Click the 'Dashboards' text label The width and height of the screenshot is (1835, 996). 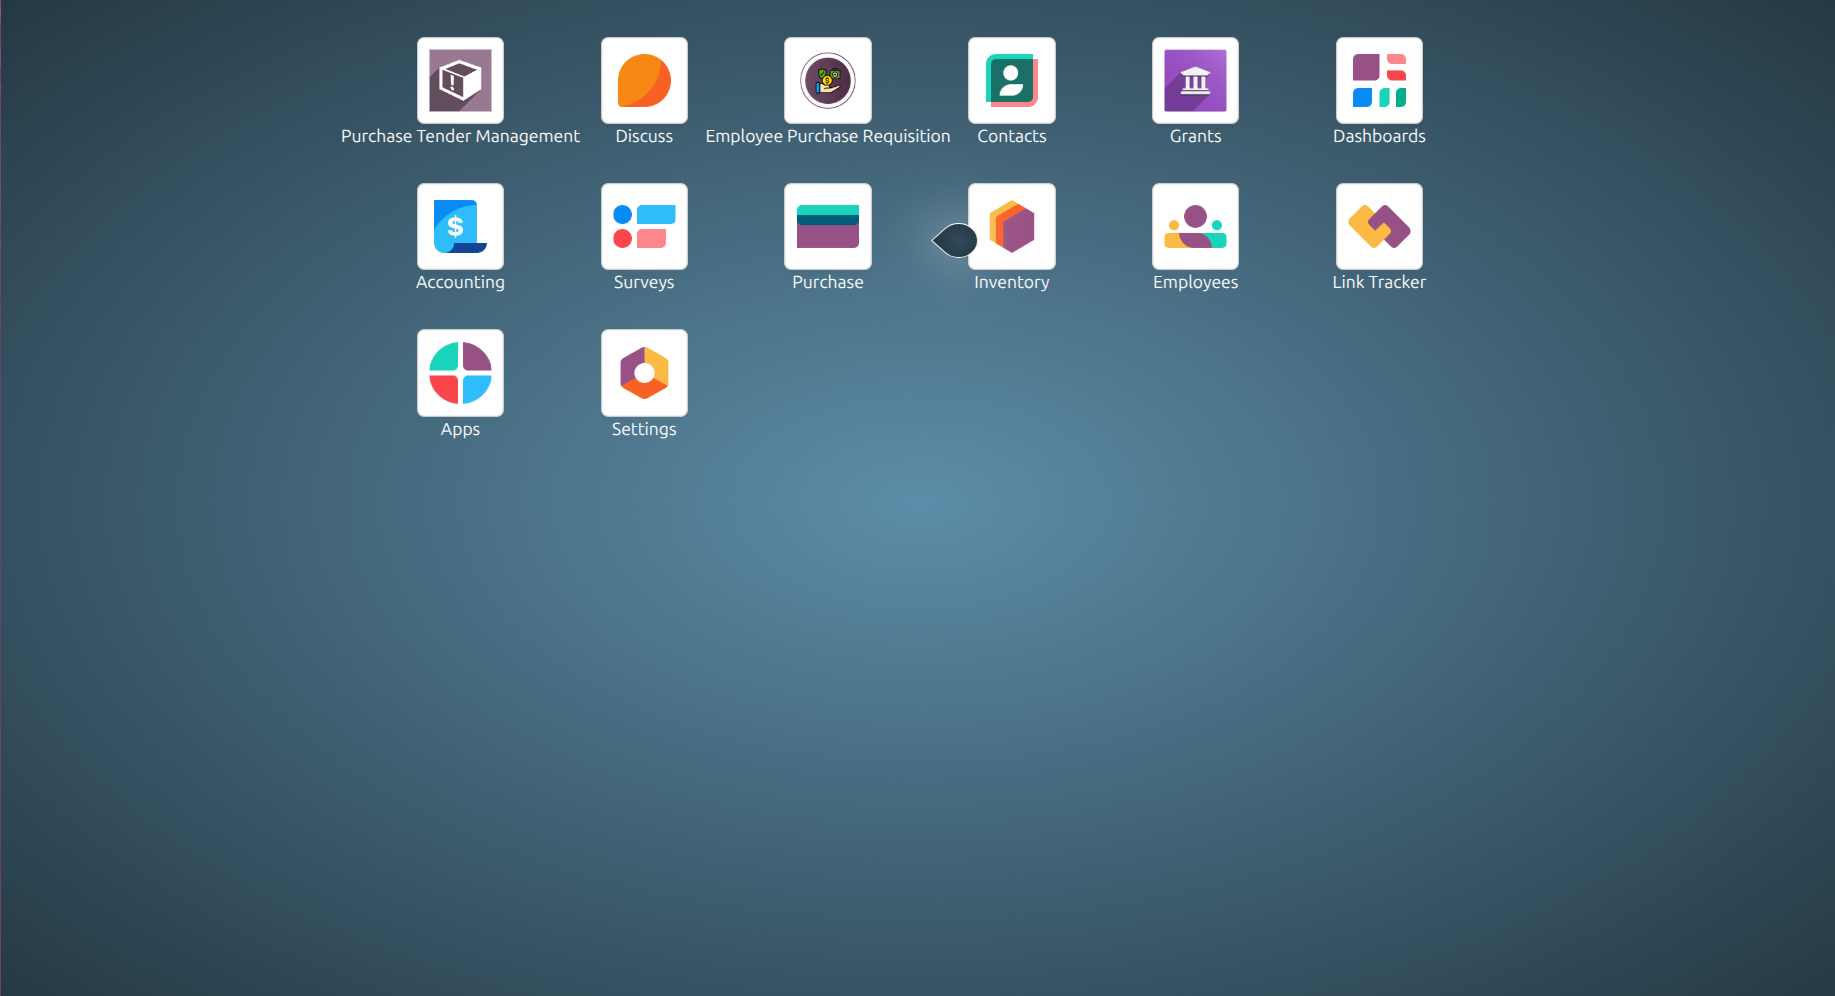pyautogui.click(x=1379, y=136)
